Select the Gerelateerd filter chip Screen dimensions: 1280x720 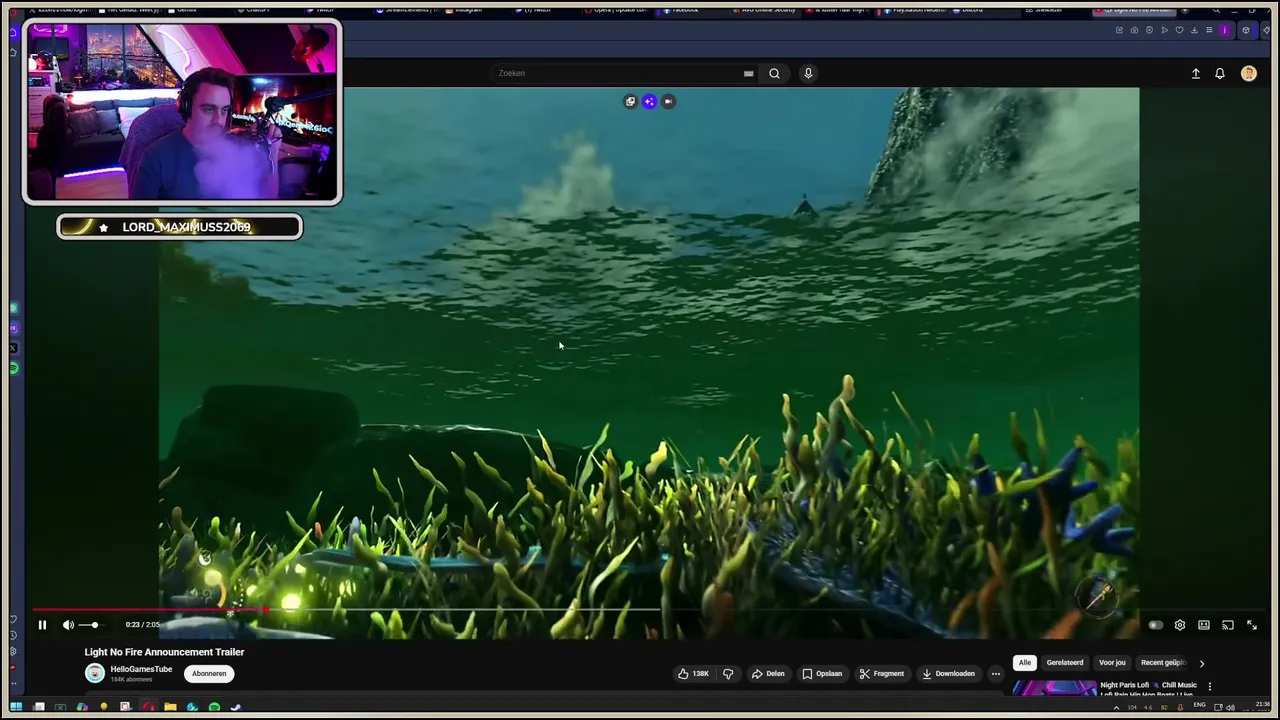click(x=1064, y=662)
